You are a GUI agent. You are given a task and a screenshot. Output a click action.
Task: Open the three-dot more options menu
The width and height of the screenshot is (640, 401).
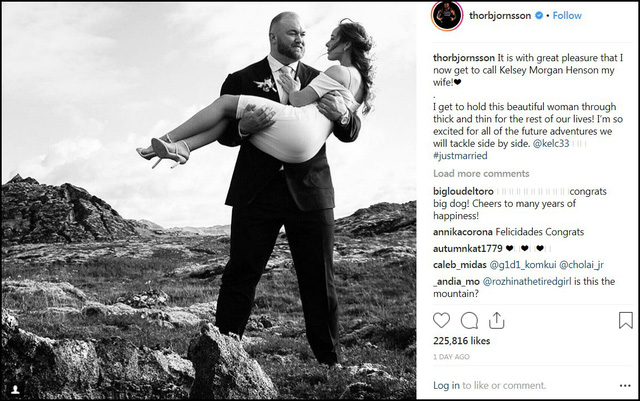625,385
